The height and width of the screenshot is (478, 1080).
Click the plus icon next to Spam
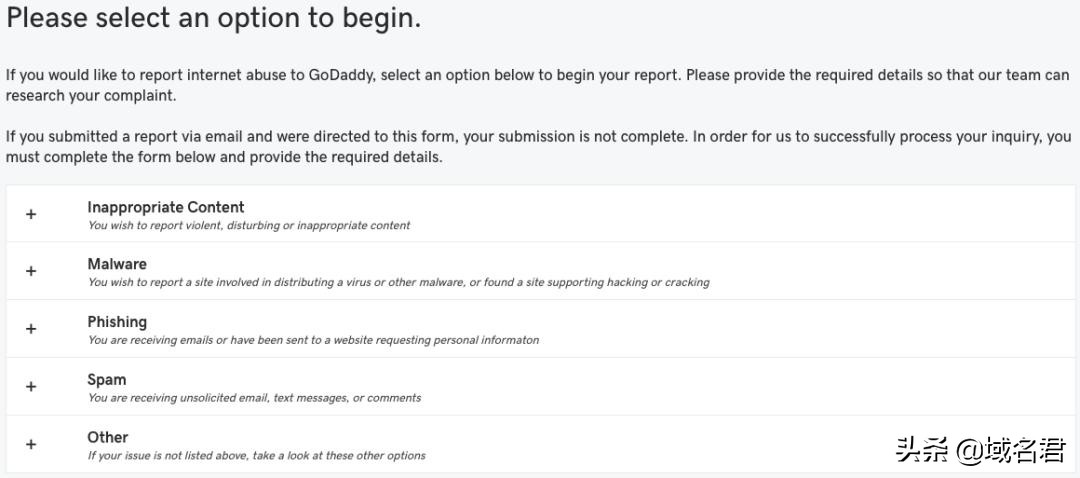(x=31, y=387)
